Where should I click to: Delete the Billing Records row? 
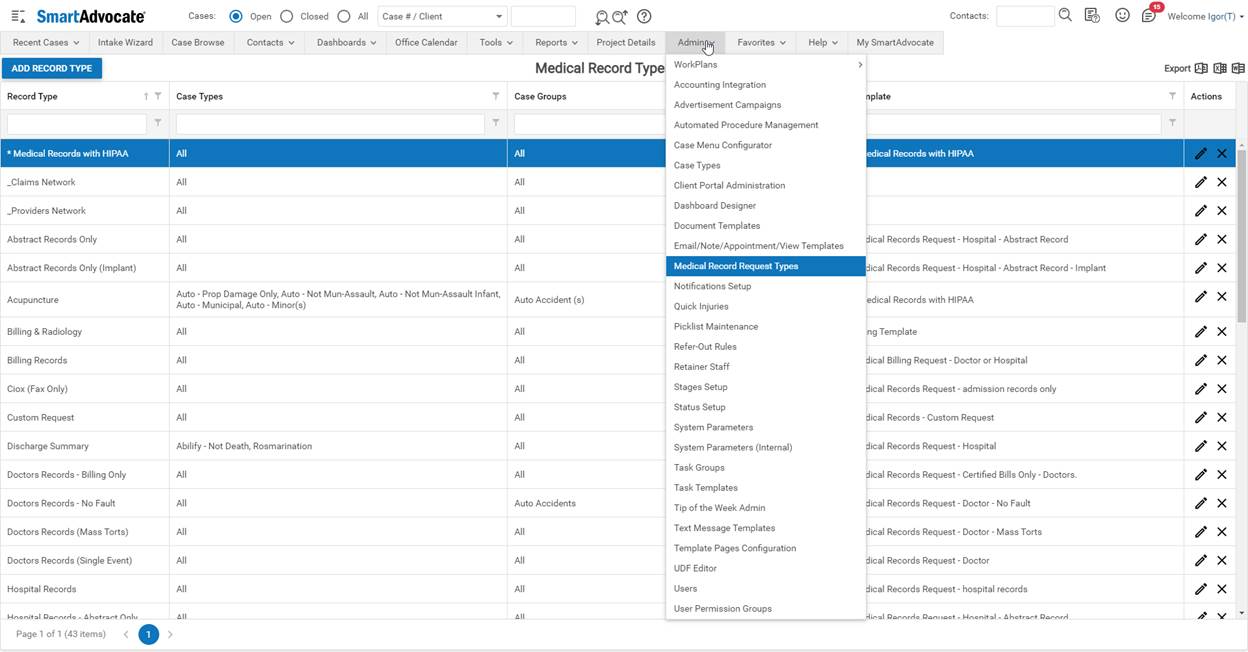click(1222, 360)
